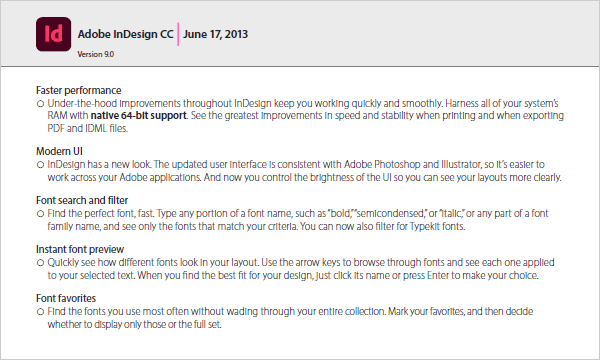The height and width of the screenshot is (360, 600).
Task: Click the bullet circle under Faster performance
Action: (41, 104)
